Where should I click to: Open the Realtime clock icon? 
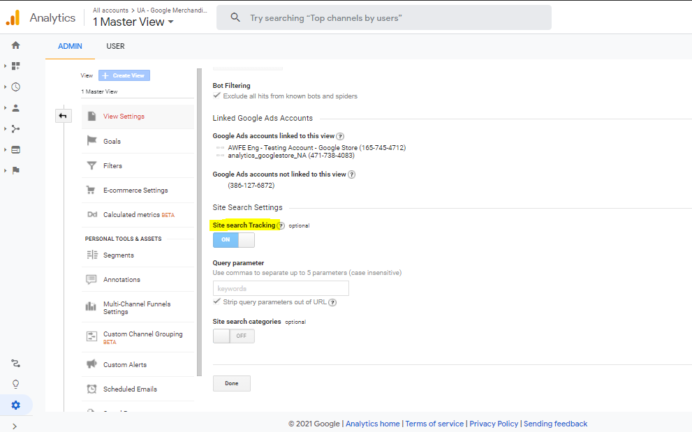pos(16,87)
